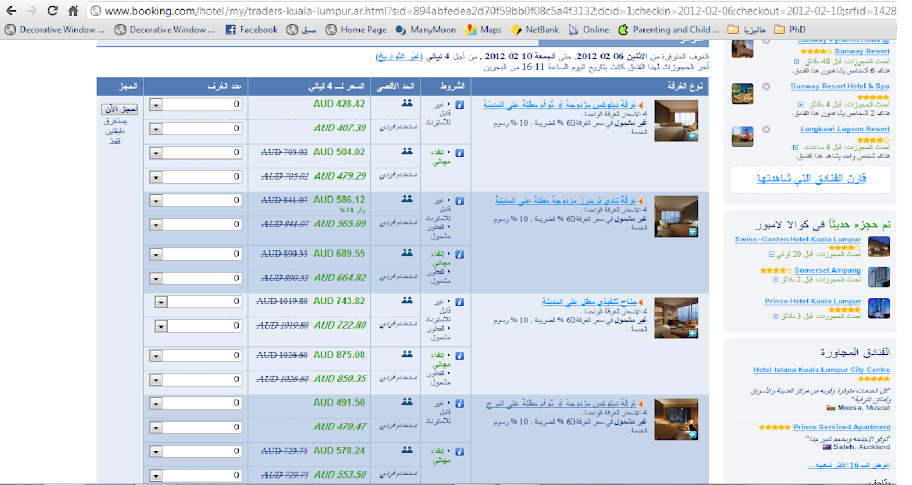912x485 pixels.
Task: Click the info icon in the AUD 578.24 row
Action: click(459, 451)
